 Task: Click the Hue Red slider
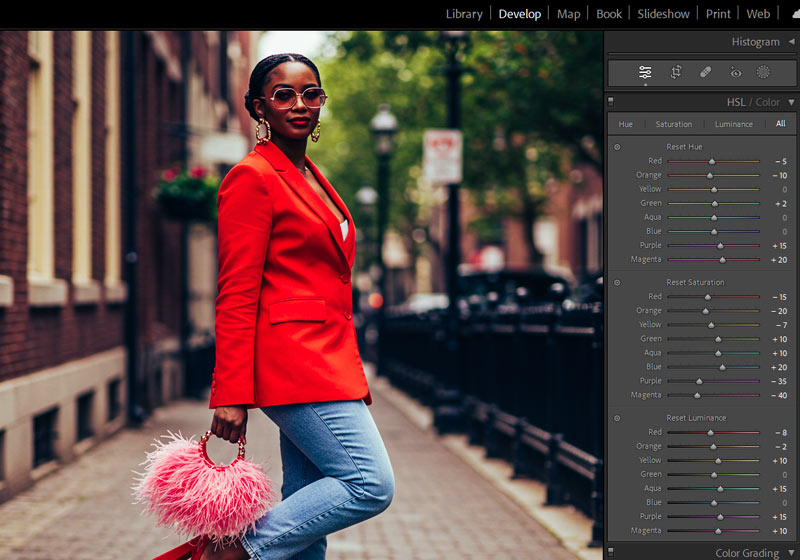[713, 161]
